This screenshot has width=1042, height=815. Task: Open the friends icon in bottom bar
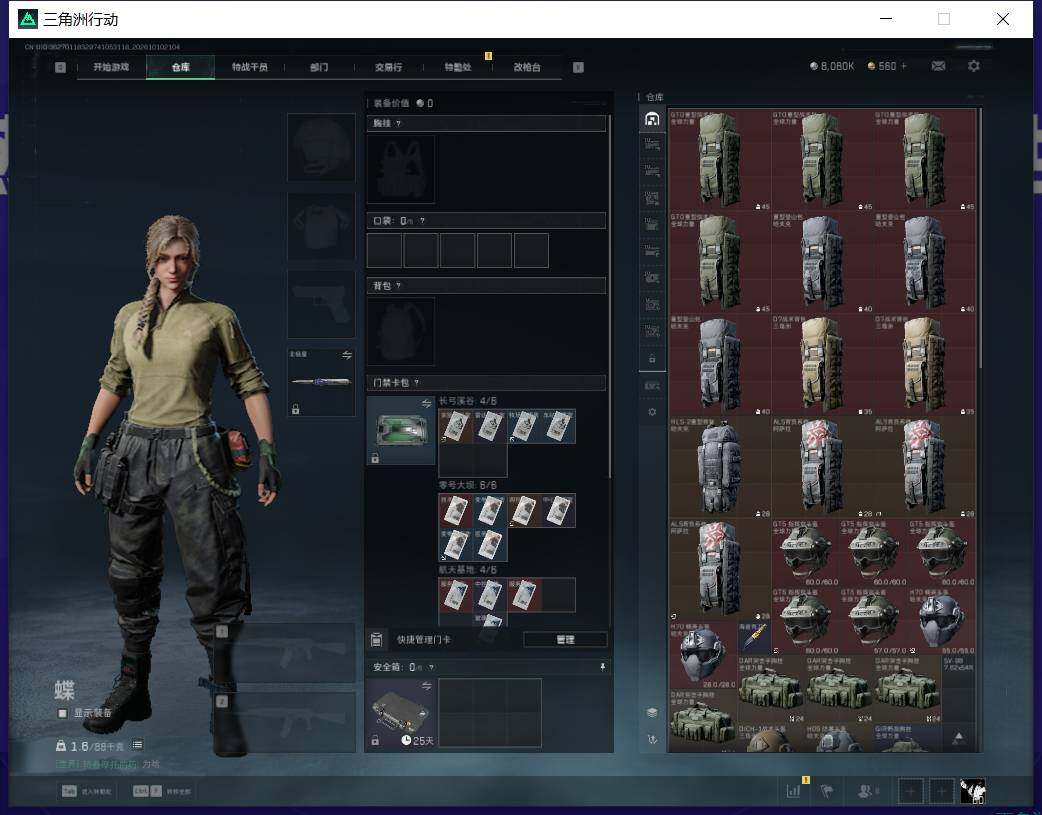click(865, 790)
